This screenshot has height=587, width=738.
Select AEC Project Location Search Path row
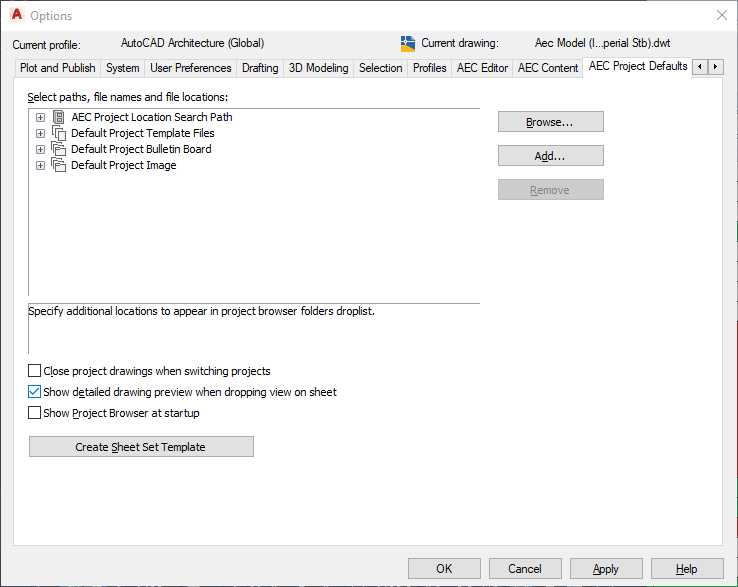pyautogui.click(x=152, y=117)
